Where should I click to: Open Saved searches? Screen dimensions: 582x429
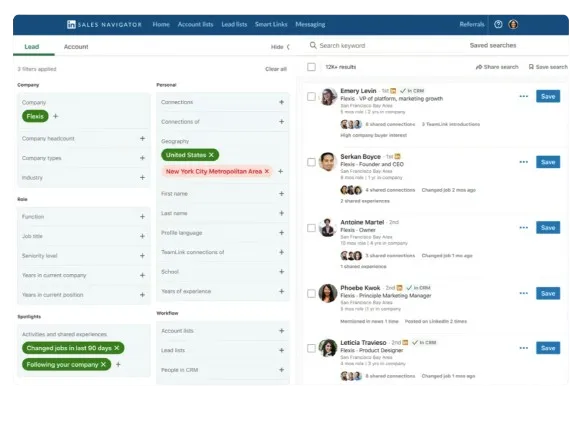pos(493,45)
